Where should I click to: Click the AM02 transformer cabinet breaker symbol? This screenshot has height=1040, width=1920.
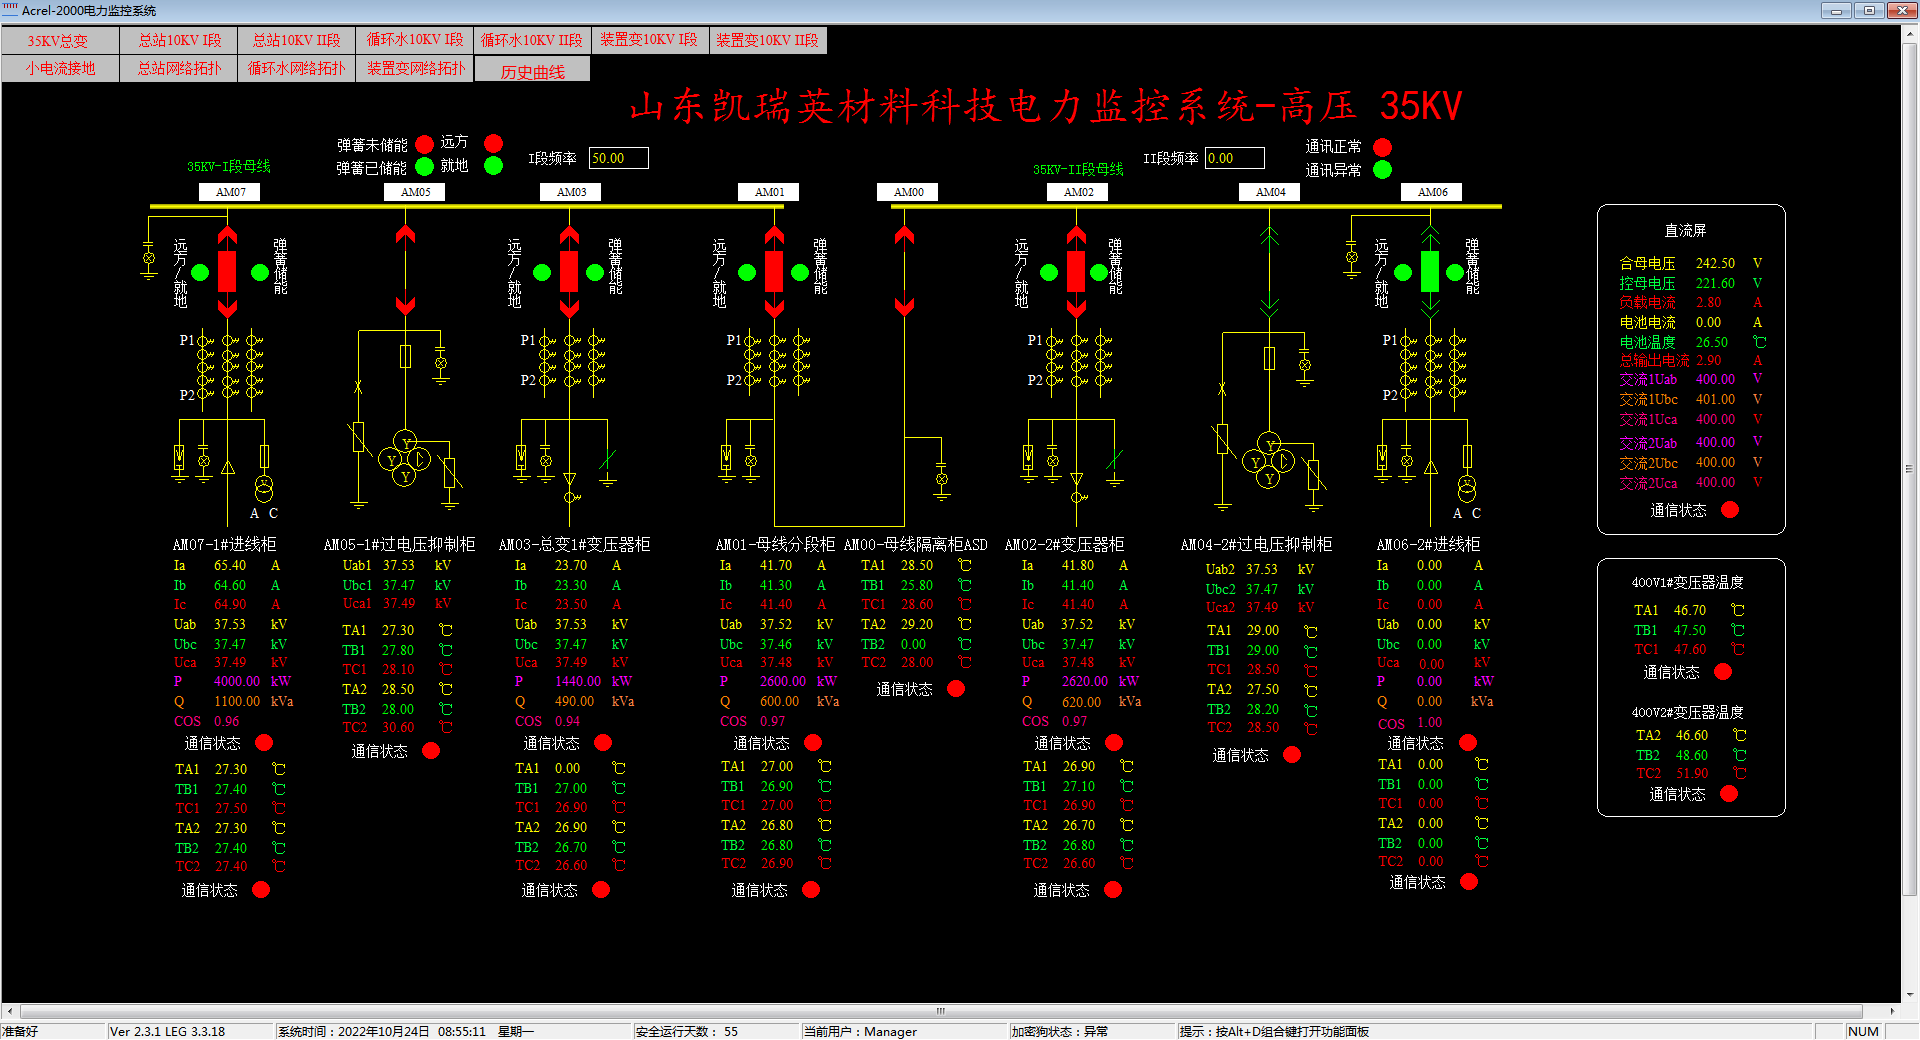(x=1076, y=271)
